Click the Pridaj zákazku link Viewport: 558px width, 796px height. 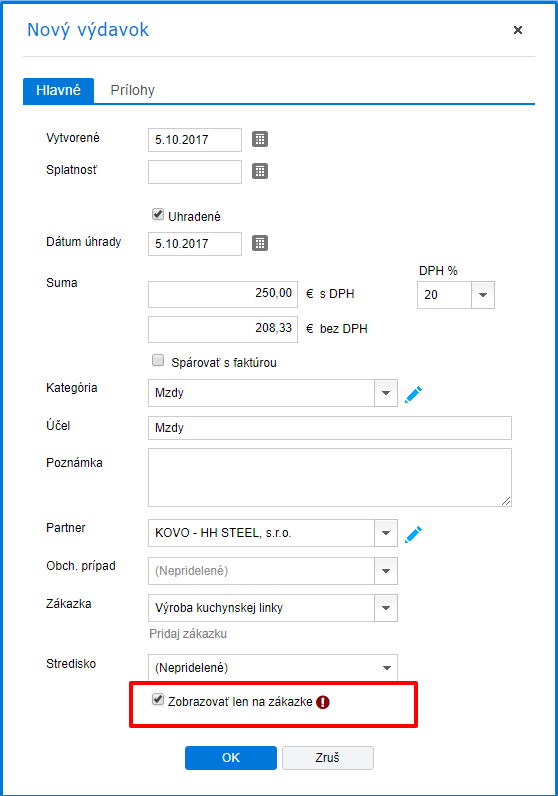click(x=188, y=634)
